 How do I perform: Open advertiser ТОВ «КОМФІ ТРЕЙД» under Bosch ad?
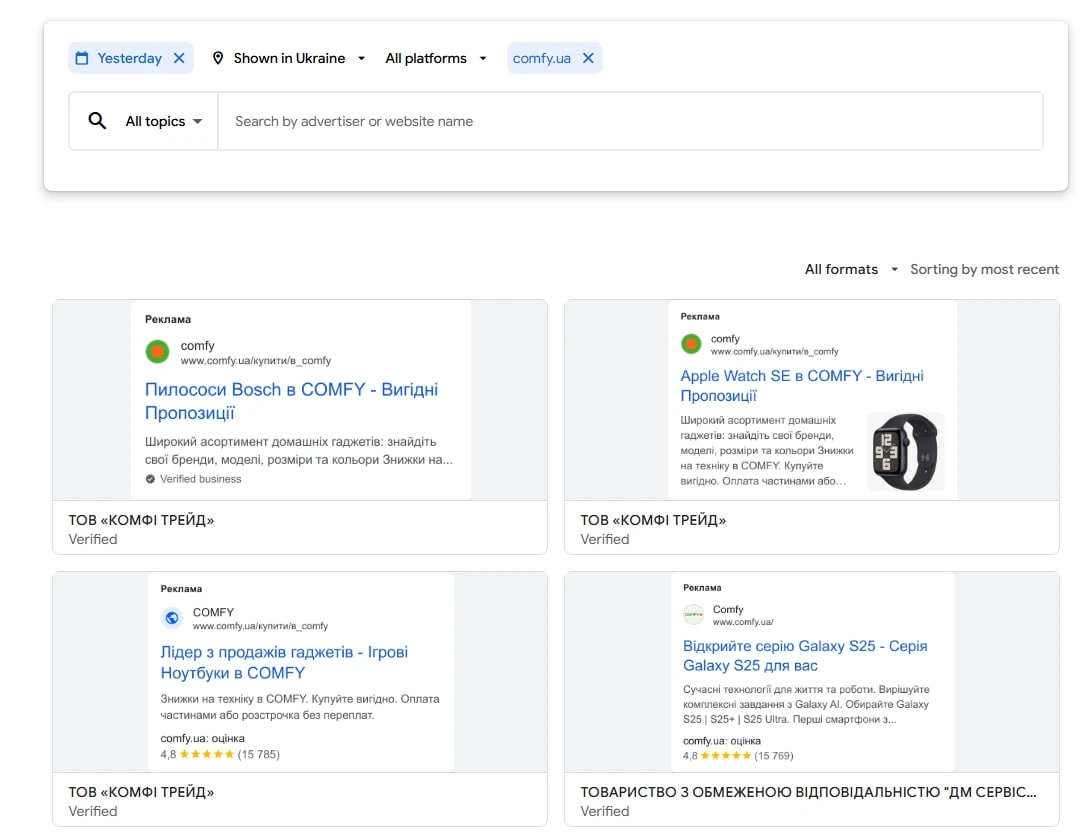pyautogui.click(x=141, y=520)
